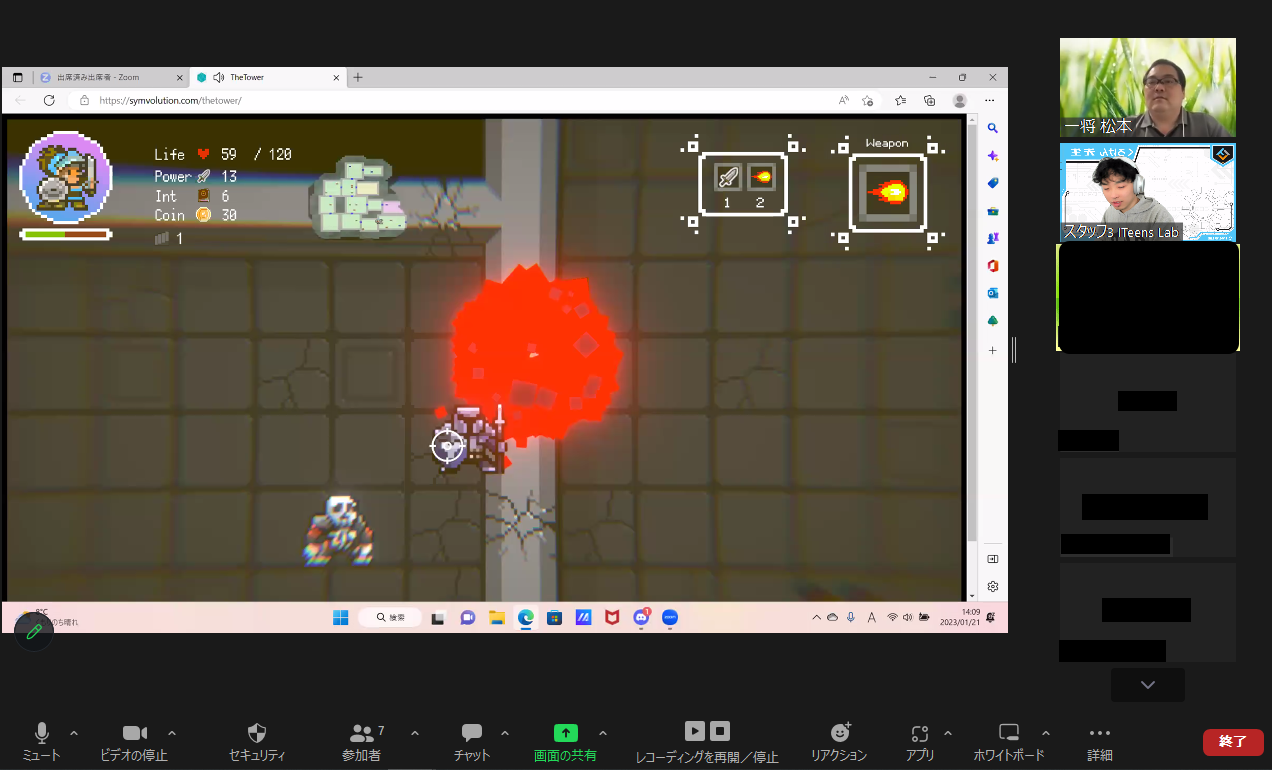
Task: Open Edge settings and more menu
Action: point(990,100)
